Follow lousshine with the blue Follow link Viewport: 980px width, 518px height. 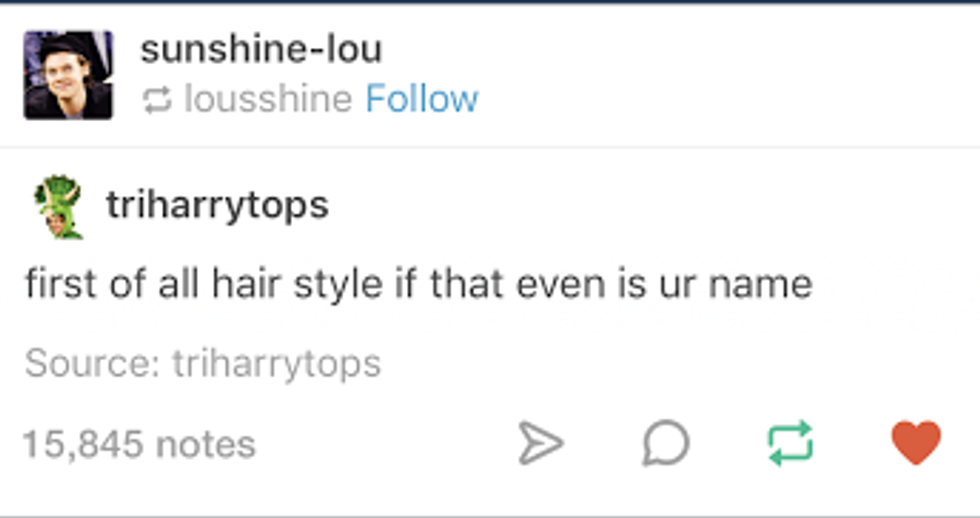(422, 99)
